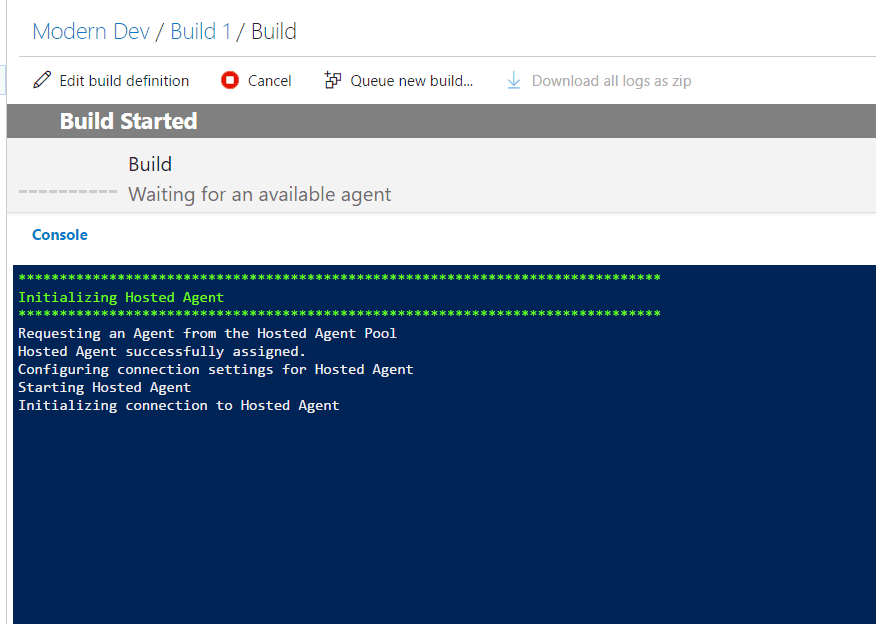Go to Modern Dev breadcrumb
This screenshot has width=876, height=624.
pos(91,31)
